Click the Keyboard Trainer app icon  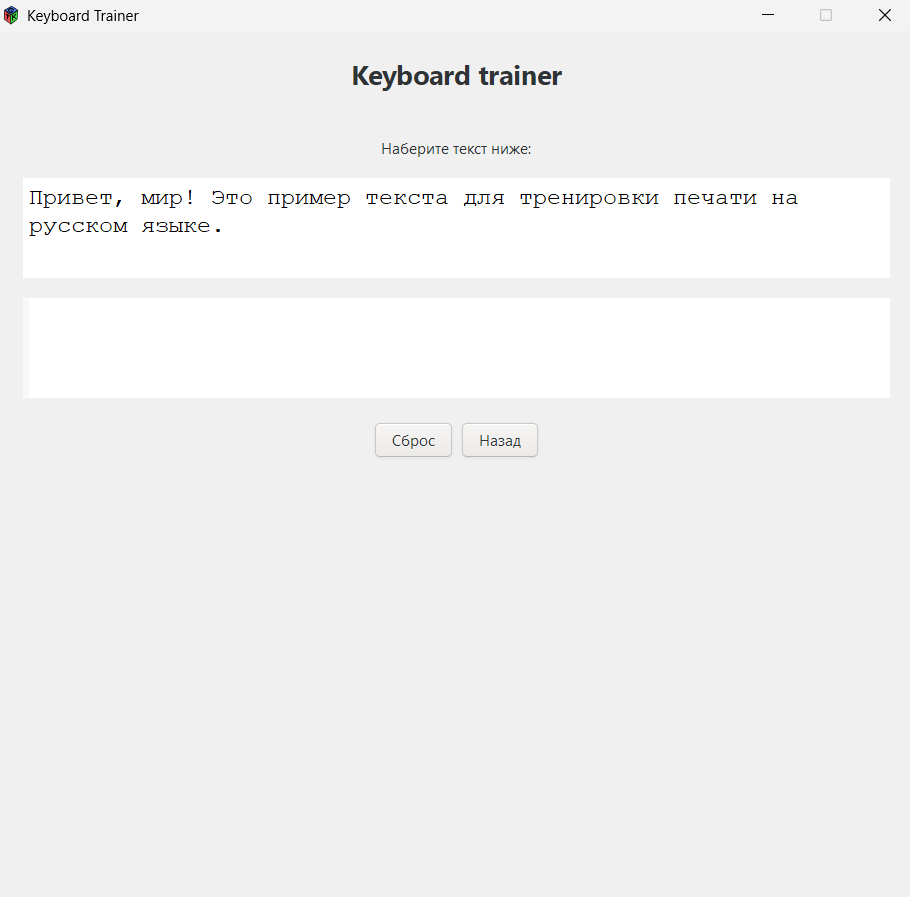[11, 15]
